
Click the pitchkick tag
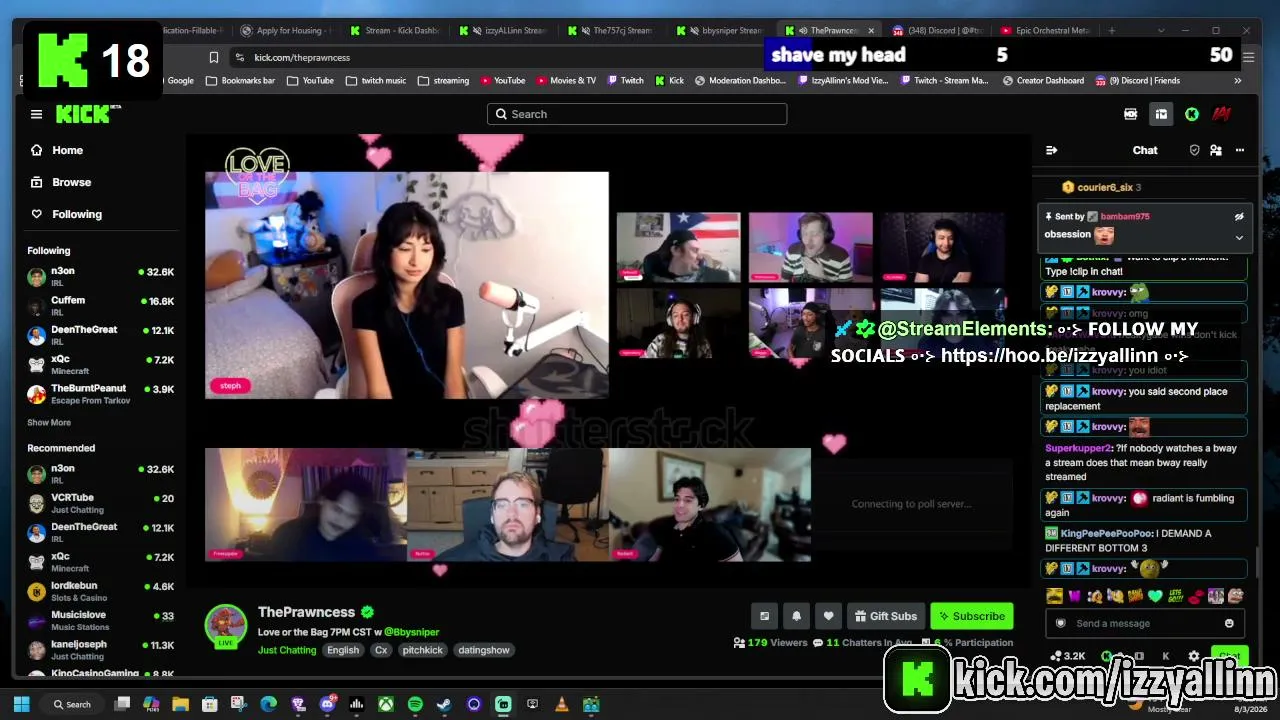click(x=422, y=650)
